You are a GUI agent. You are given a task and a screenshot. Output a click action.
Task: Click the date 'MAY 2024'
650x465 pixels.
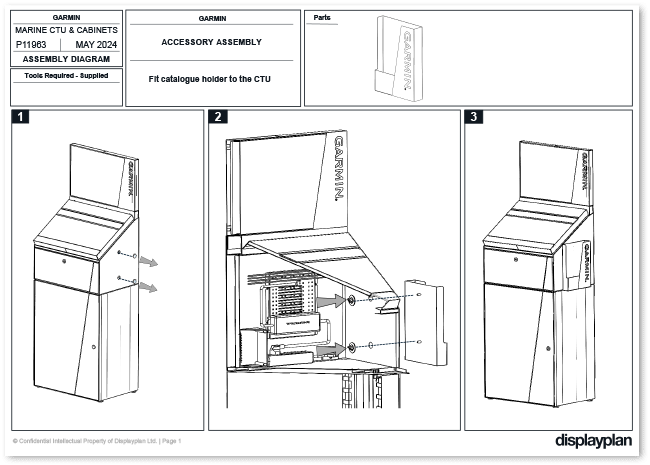pos(96,45)
